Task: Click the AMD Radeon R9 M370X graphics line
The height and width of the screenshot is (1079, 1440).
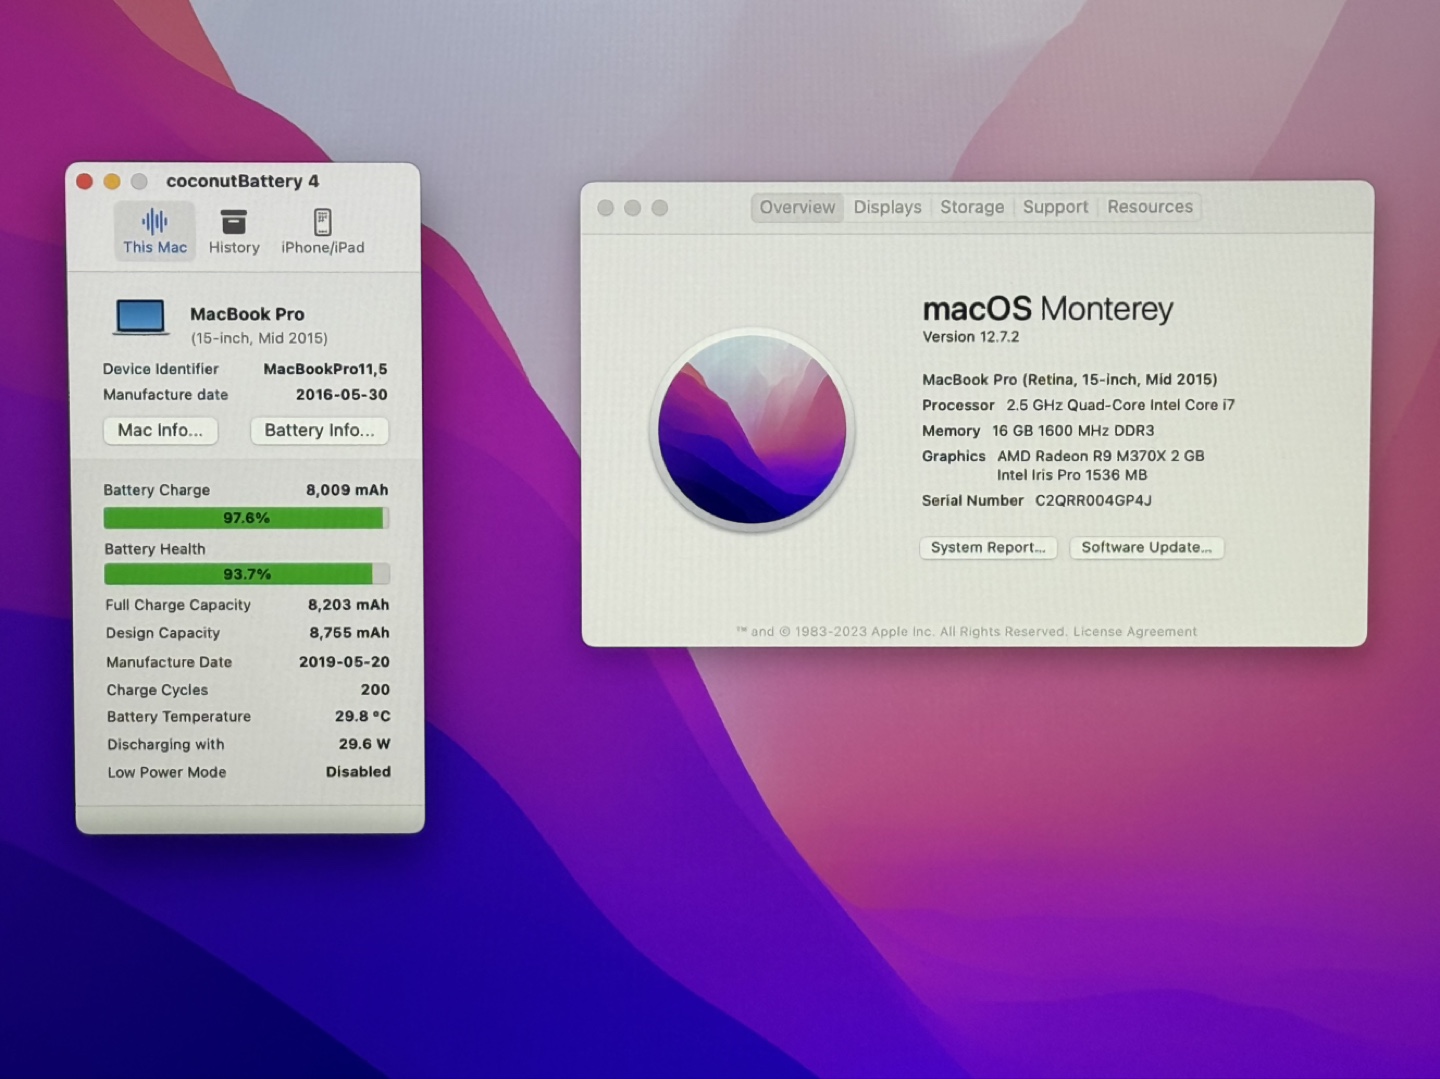Action: point(1100,456)
